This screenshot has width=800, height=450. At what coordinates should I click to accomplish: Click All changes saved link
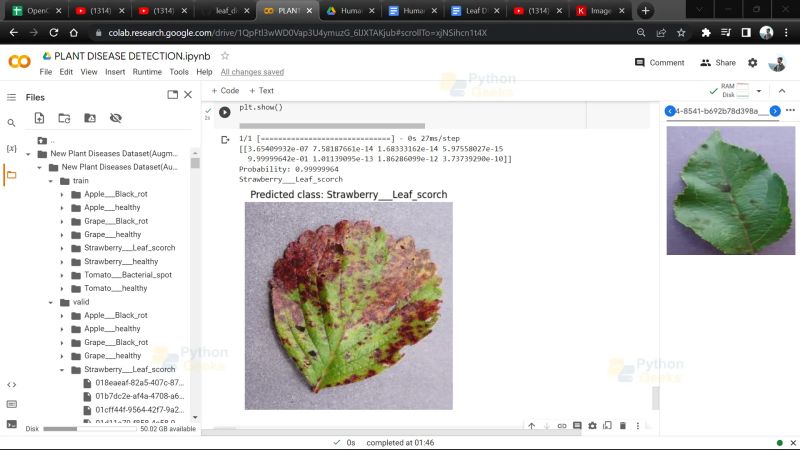(252, 72)
